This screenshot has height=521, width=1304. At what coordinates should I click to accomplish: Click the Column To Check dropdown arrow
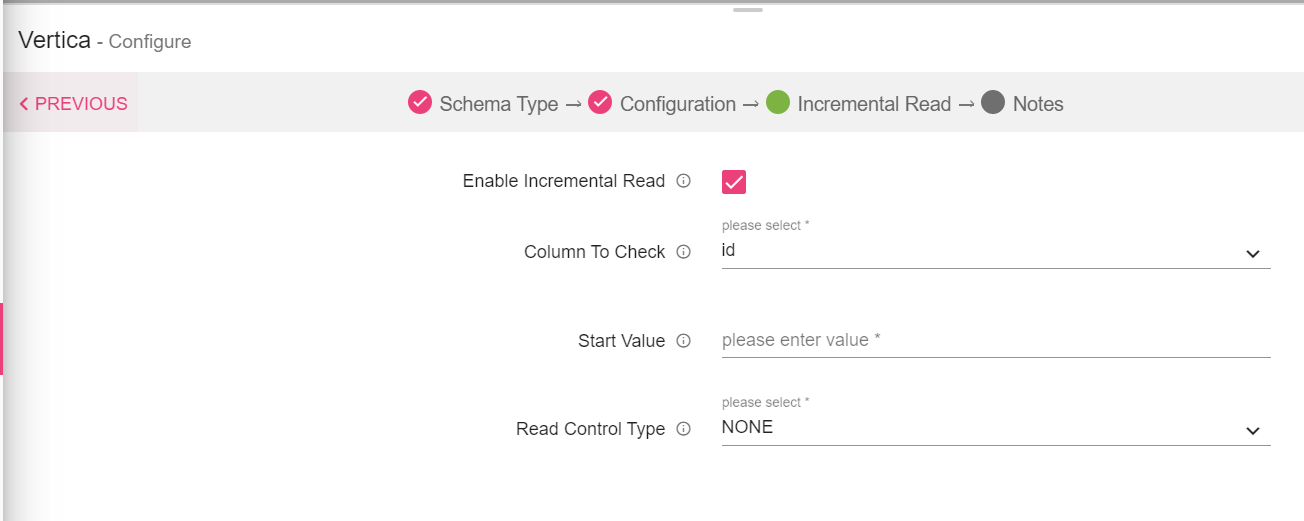point(1253,254)
